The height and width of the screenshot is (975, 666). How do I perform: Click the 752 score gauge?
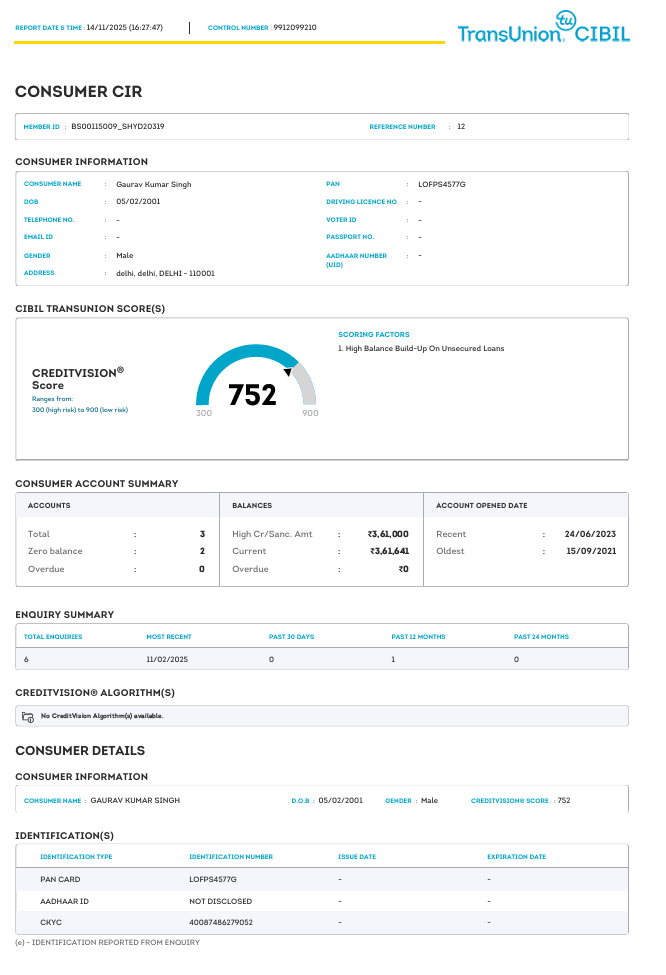[256, 379]
